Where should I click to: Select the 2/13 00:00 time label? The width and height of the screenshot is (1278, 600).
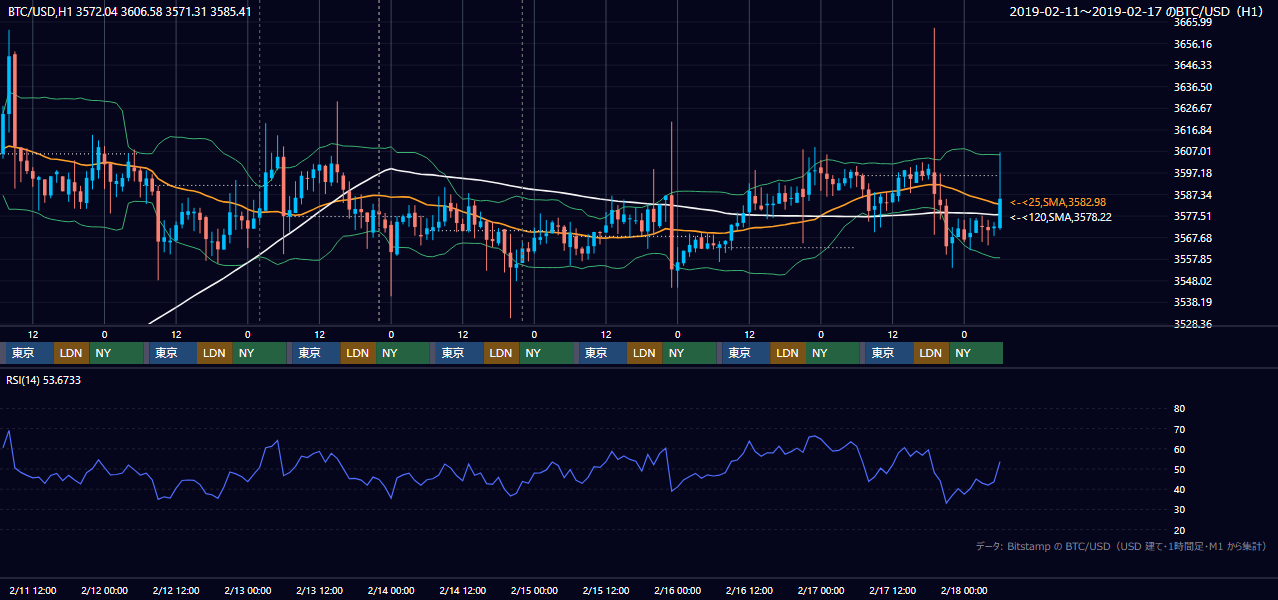[x=249, y=590]
